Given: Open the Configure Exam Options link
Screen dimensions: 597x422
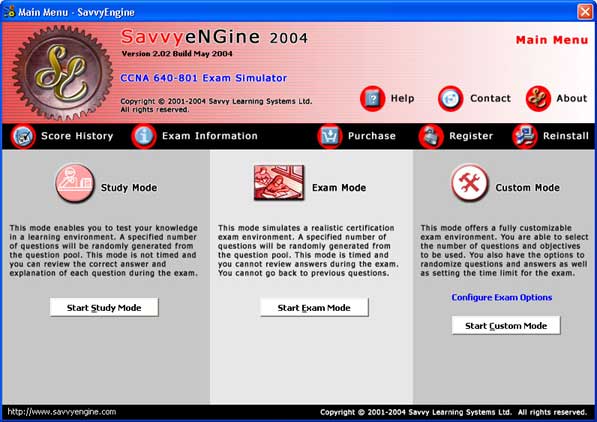Looking at the screenshot, I should tap(502, 297).
